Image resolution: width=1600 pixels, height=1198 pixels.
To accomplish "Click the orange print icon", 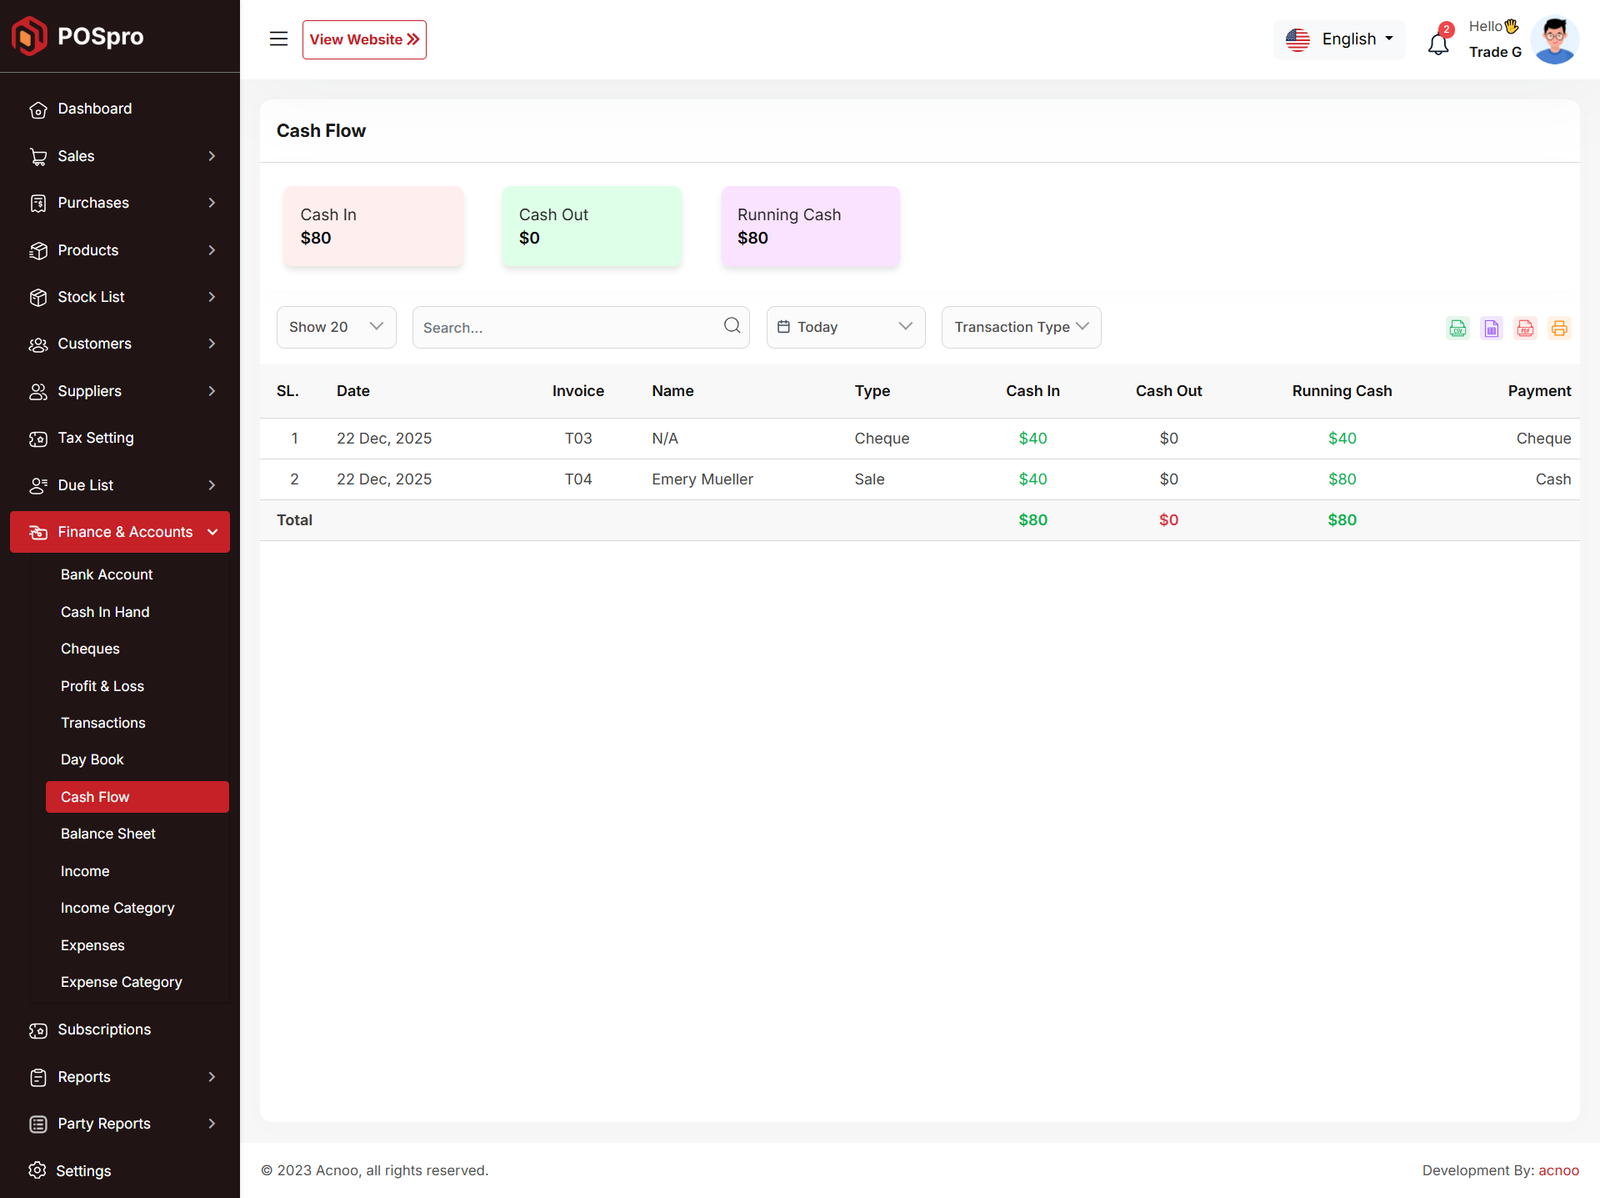I will pyautogui.click(x=1559, y=328).
